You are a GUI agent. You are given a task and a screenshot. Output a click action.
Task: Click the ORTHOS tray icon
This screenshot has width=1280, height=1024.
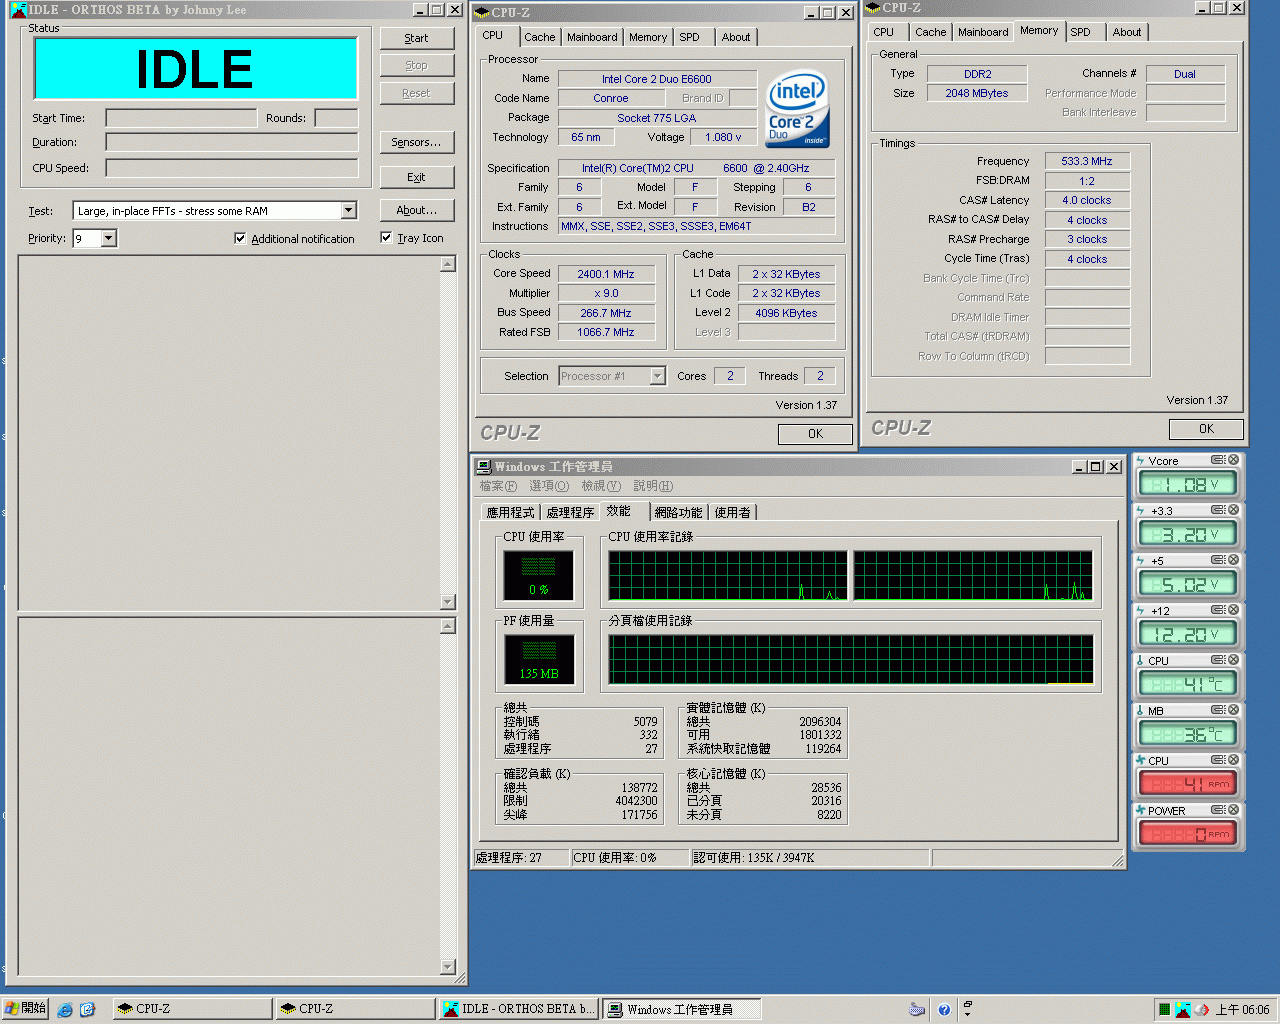1183,1010
